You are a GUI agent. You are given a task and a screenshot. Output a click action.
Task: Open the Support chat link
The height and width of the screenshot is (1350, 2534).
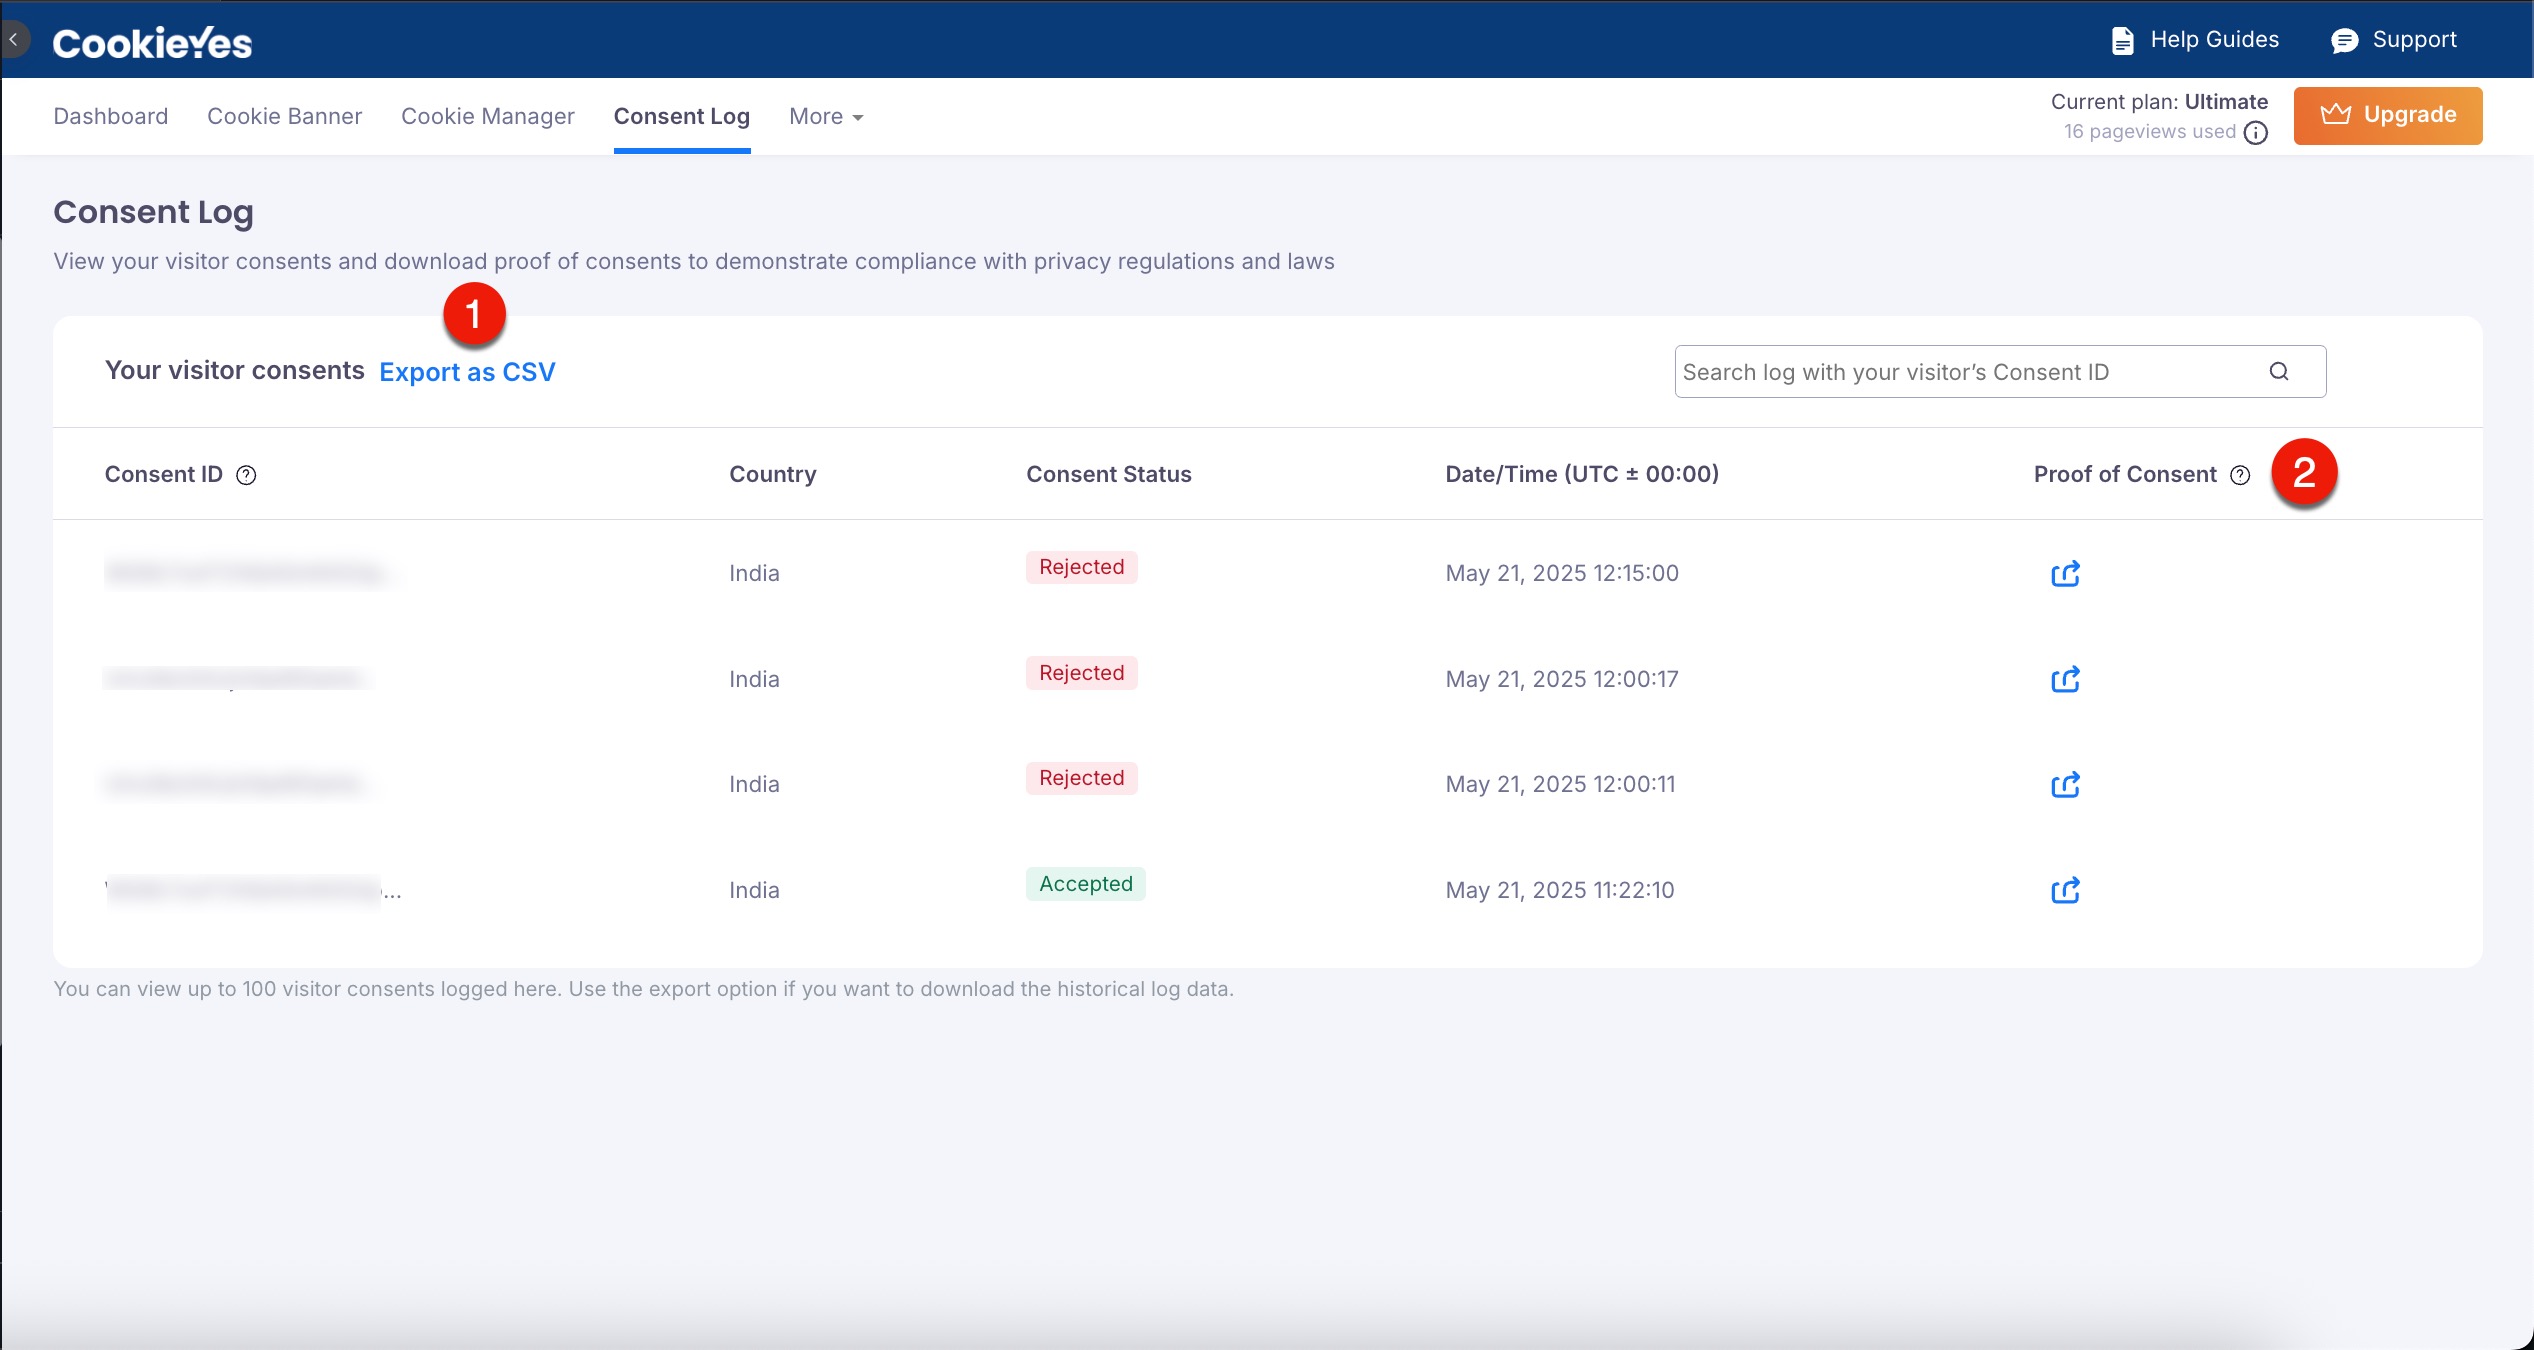tap(2394, 40)
